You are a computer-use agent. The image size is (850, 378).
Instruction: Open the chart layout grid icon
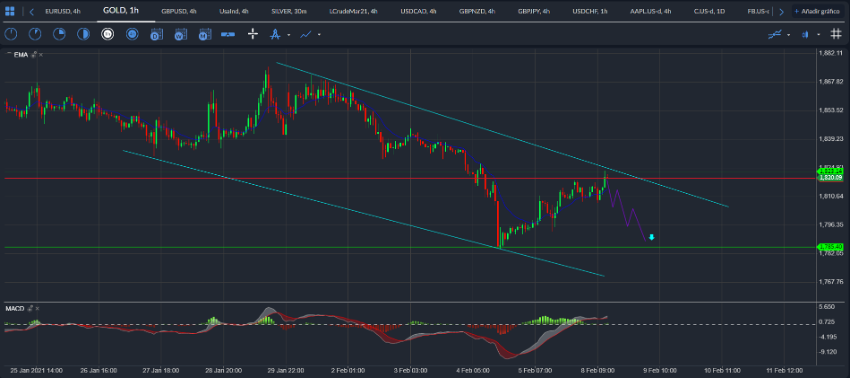click(10, 11)
